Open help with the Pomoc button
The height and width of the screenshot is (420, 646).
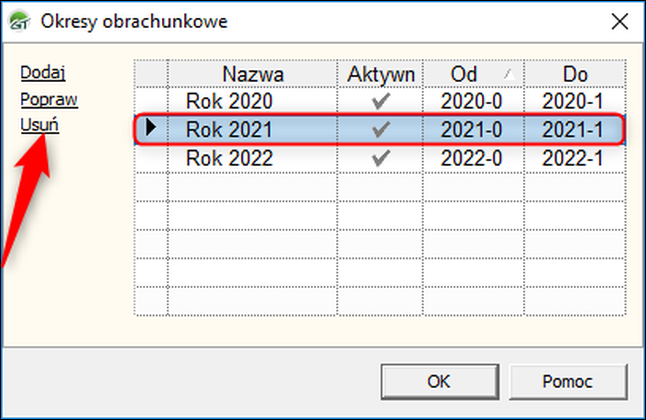coord(568,382)
